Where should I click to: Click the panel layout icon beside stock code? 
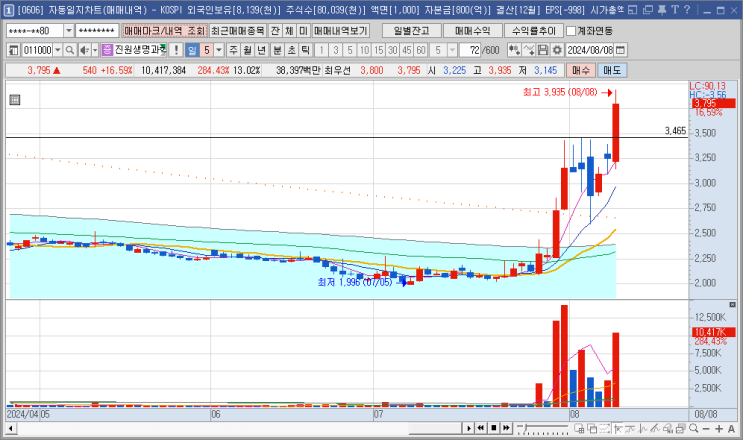pos(13,50)
